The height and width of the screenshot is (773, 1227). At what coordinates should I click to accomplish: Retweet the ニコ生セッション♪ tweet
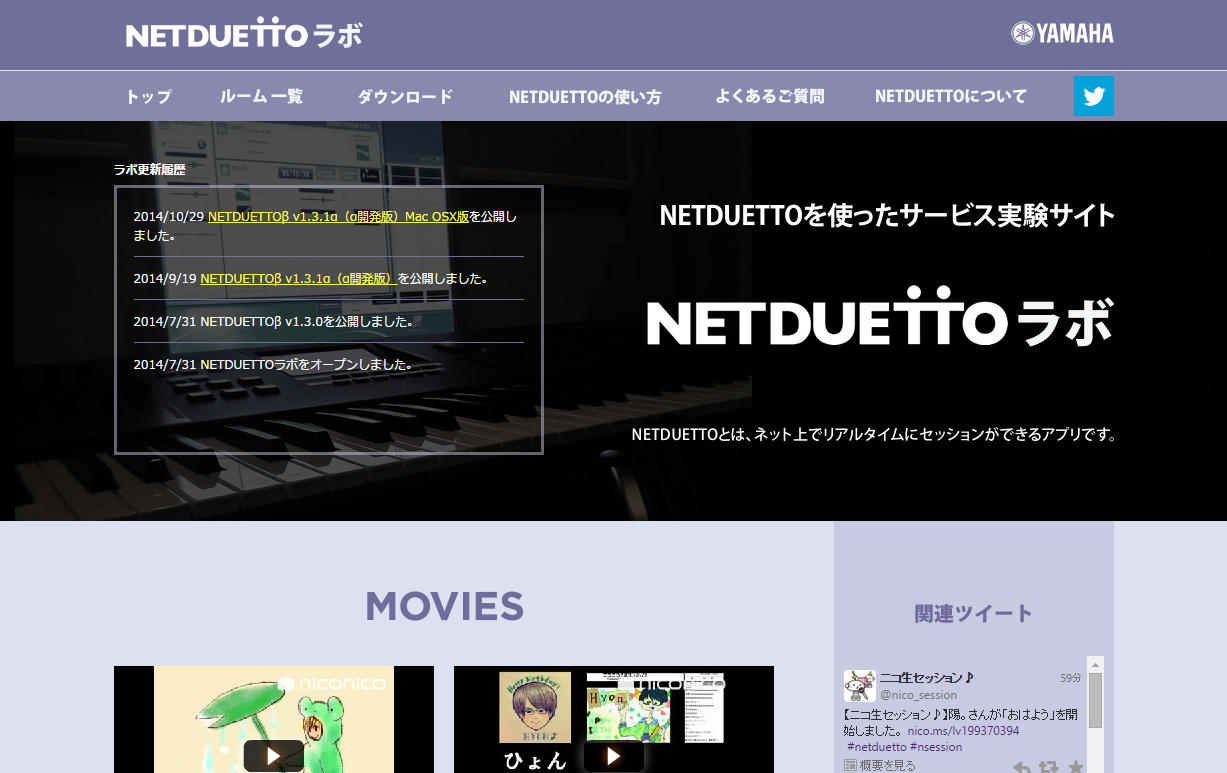point(1049,767)
